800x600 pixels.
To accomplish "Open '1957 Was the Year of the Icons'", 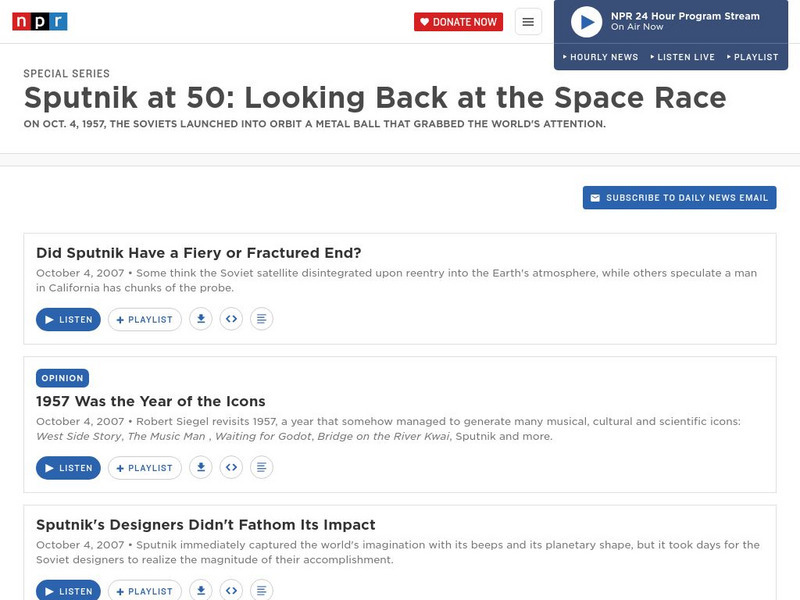I will (x=151, y=402).
